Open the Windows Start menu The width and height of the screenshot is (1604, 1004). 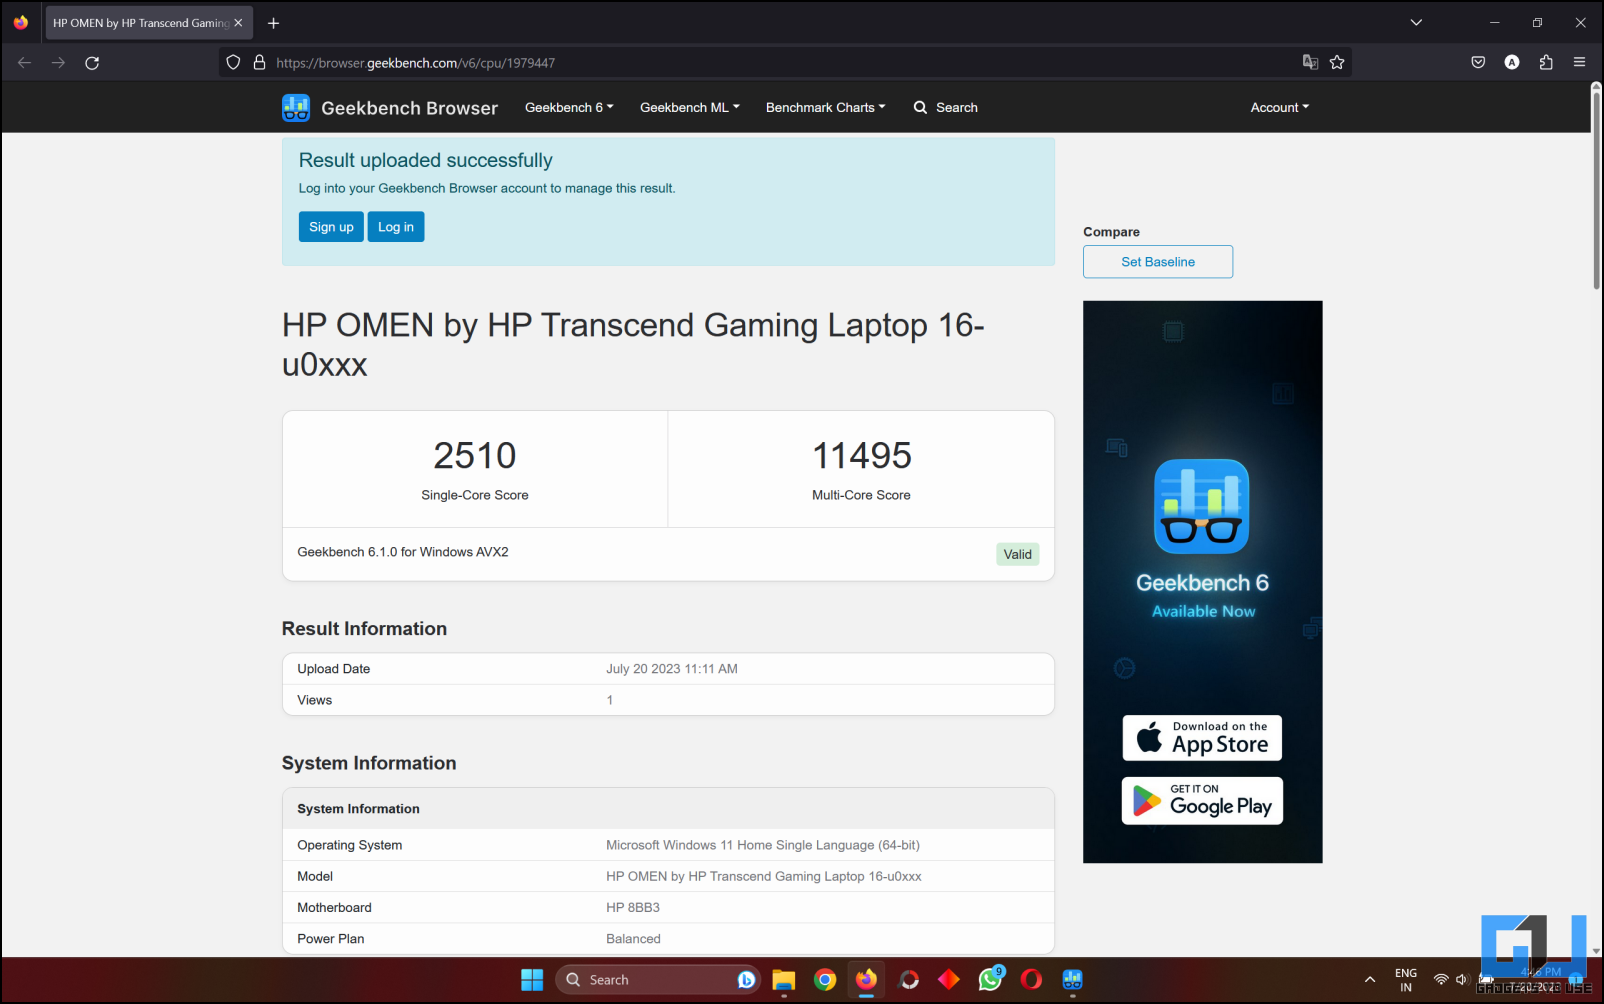[532, 980]
